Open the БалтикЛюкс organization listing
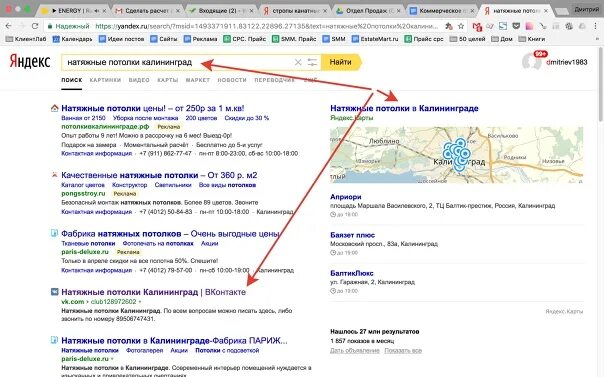Image resolution: width=604 pixels, height=377 pixels. click(351, 273)
